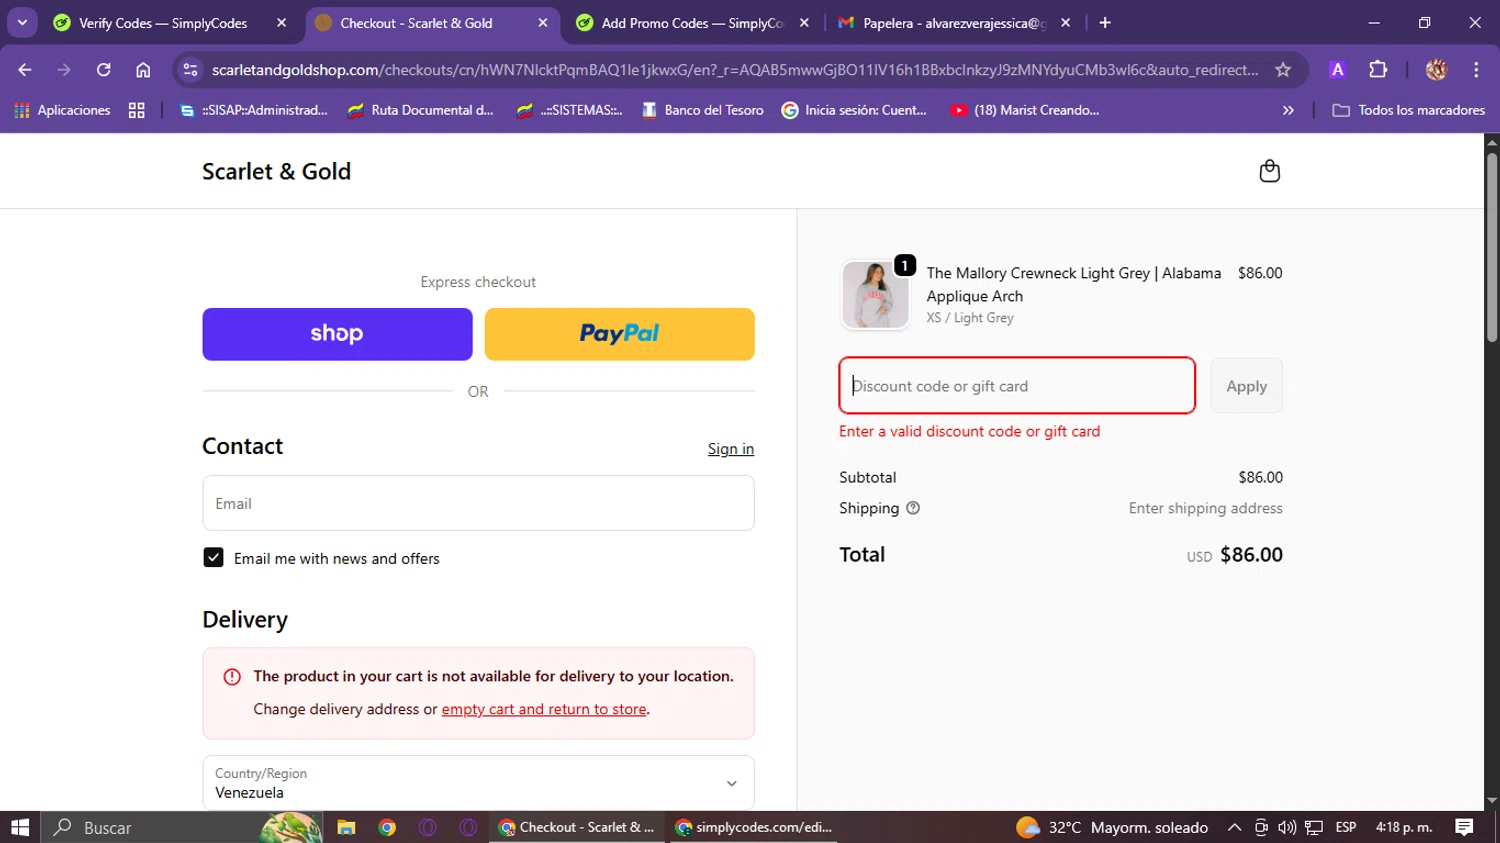Bookmark this page with the star icon

[x=1283, y=70]
